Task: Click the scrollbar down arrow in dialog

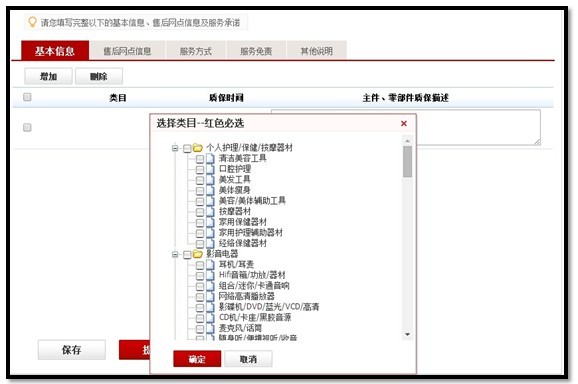Action: (407, 334)
